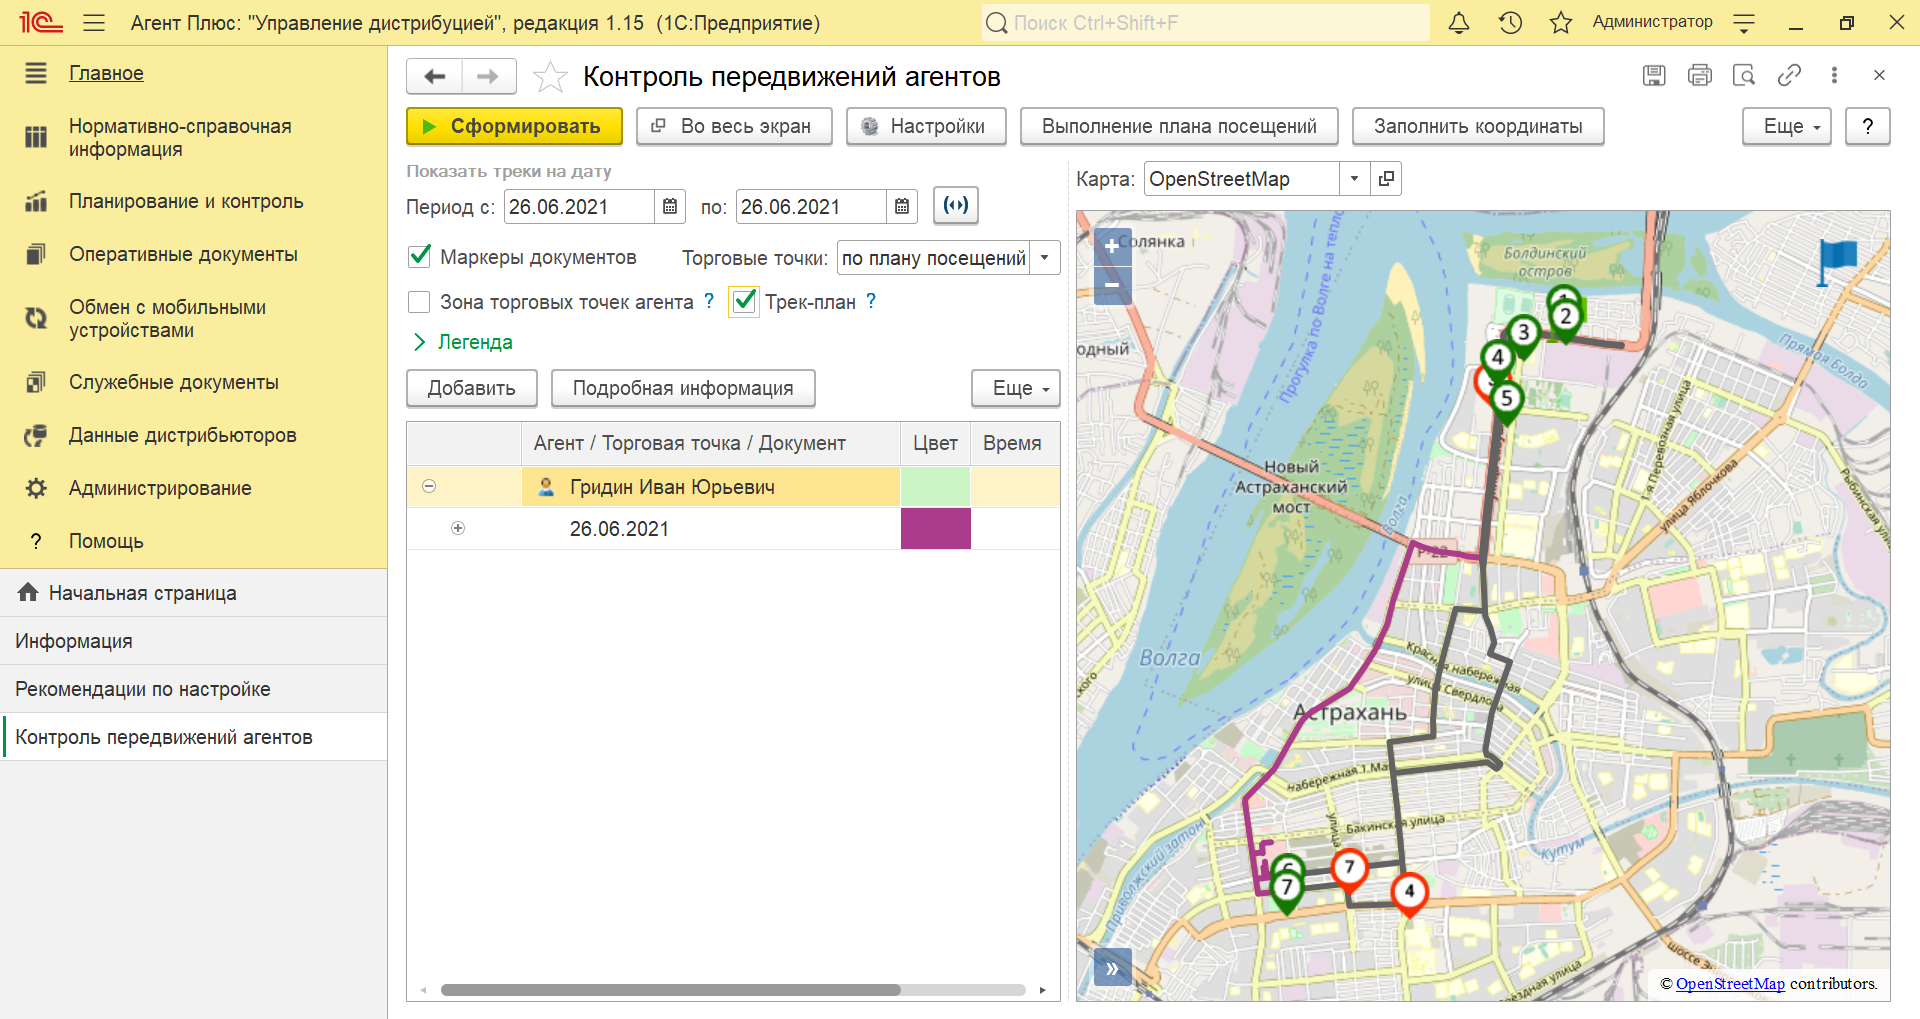
Task: Switch to Рекомендации по настройке tab
Action: (x=193, y=689)
